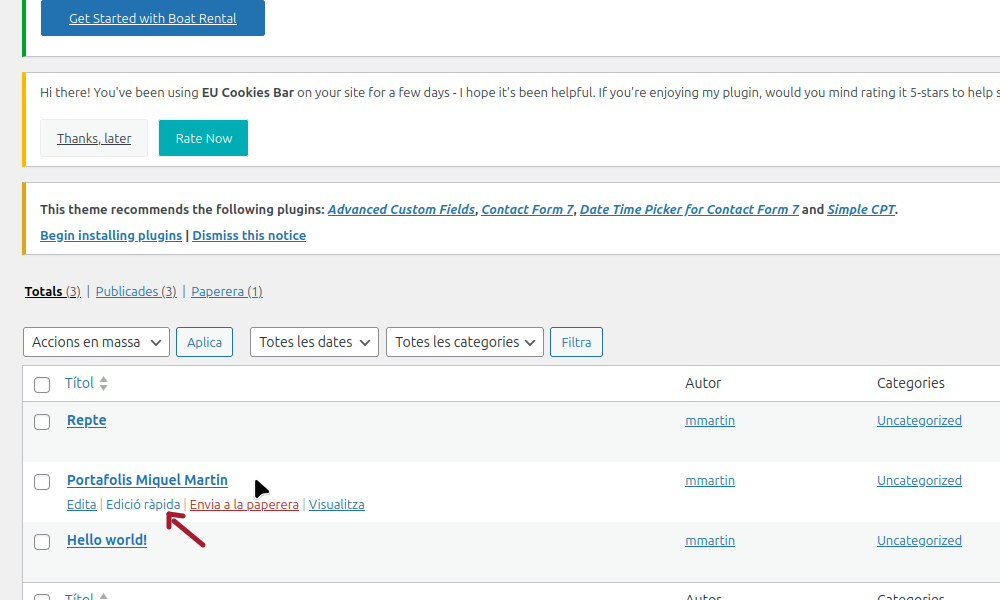The width and height of the screenshot is (1000, 600).
Task: Expand the Totes les dates dropdown
Action: 314,342
